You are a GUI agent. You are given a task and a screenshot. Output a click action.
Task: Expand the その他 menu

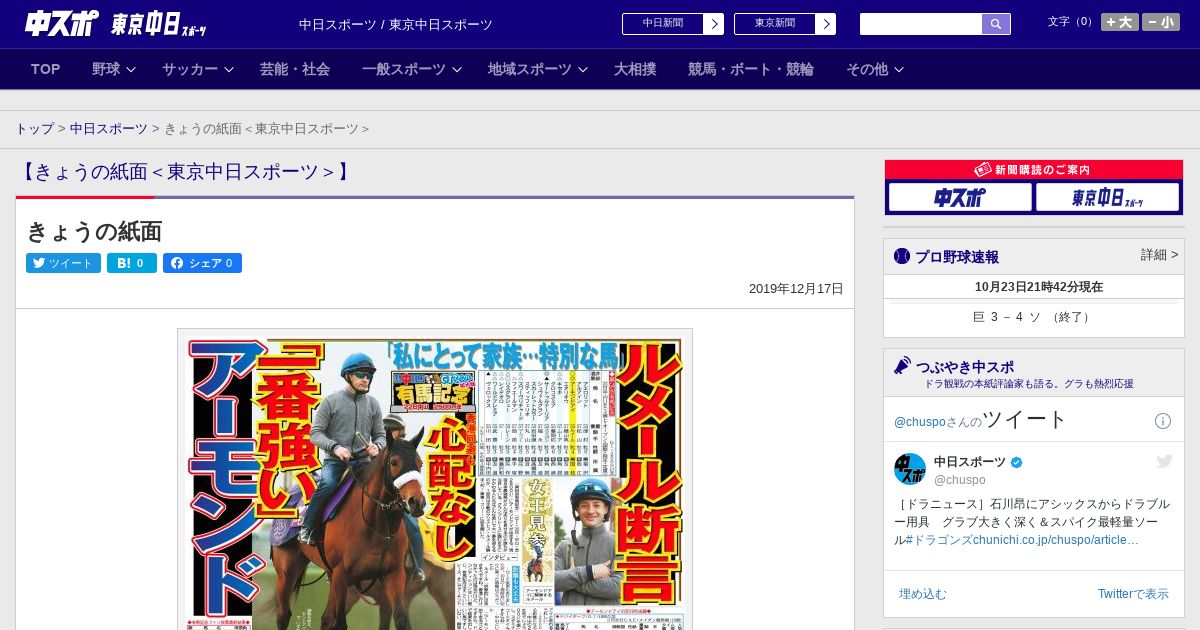tap(875, 69)
